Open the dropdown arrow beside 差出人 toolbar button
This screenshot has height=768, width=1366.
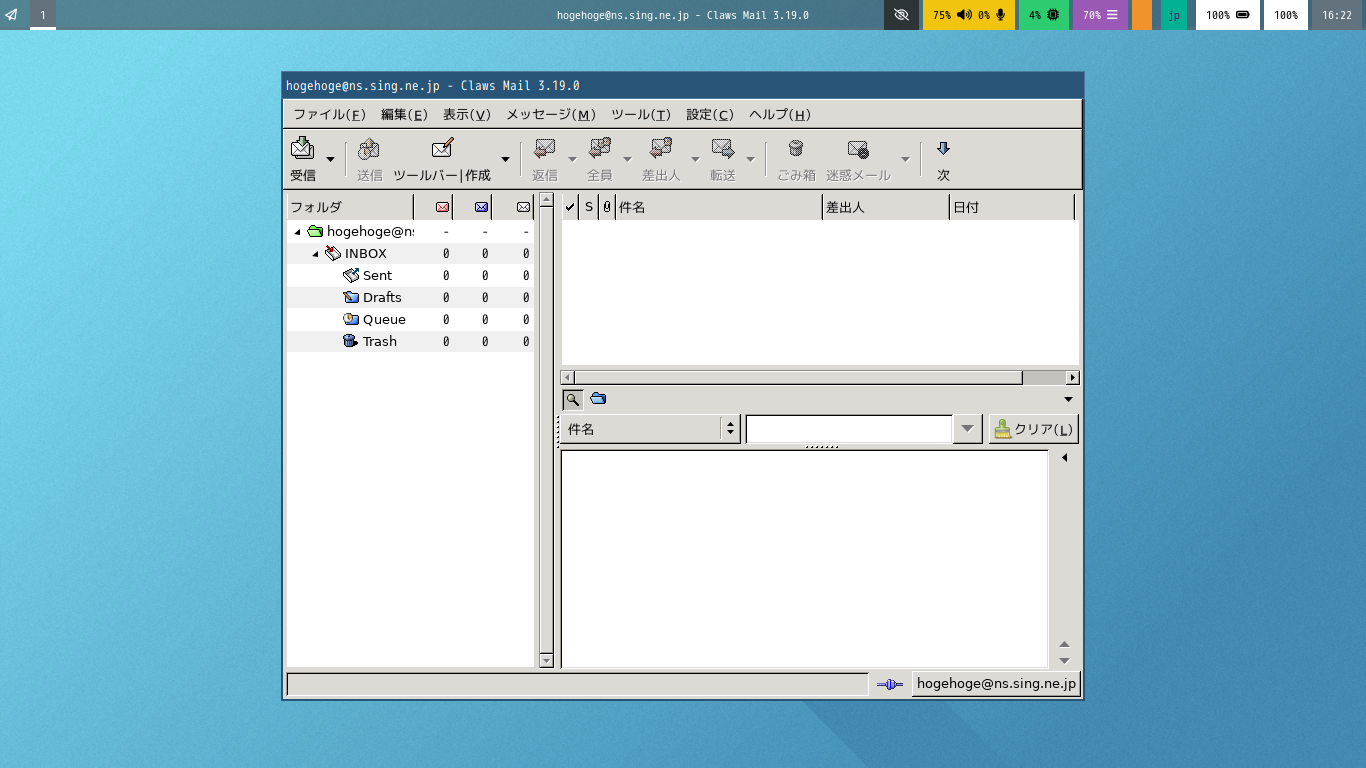pyautogui.click(x=695, y=160)
